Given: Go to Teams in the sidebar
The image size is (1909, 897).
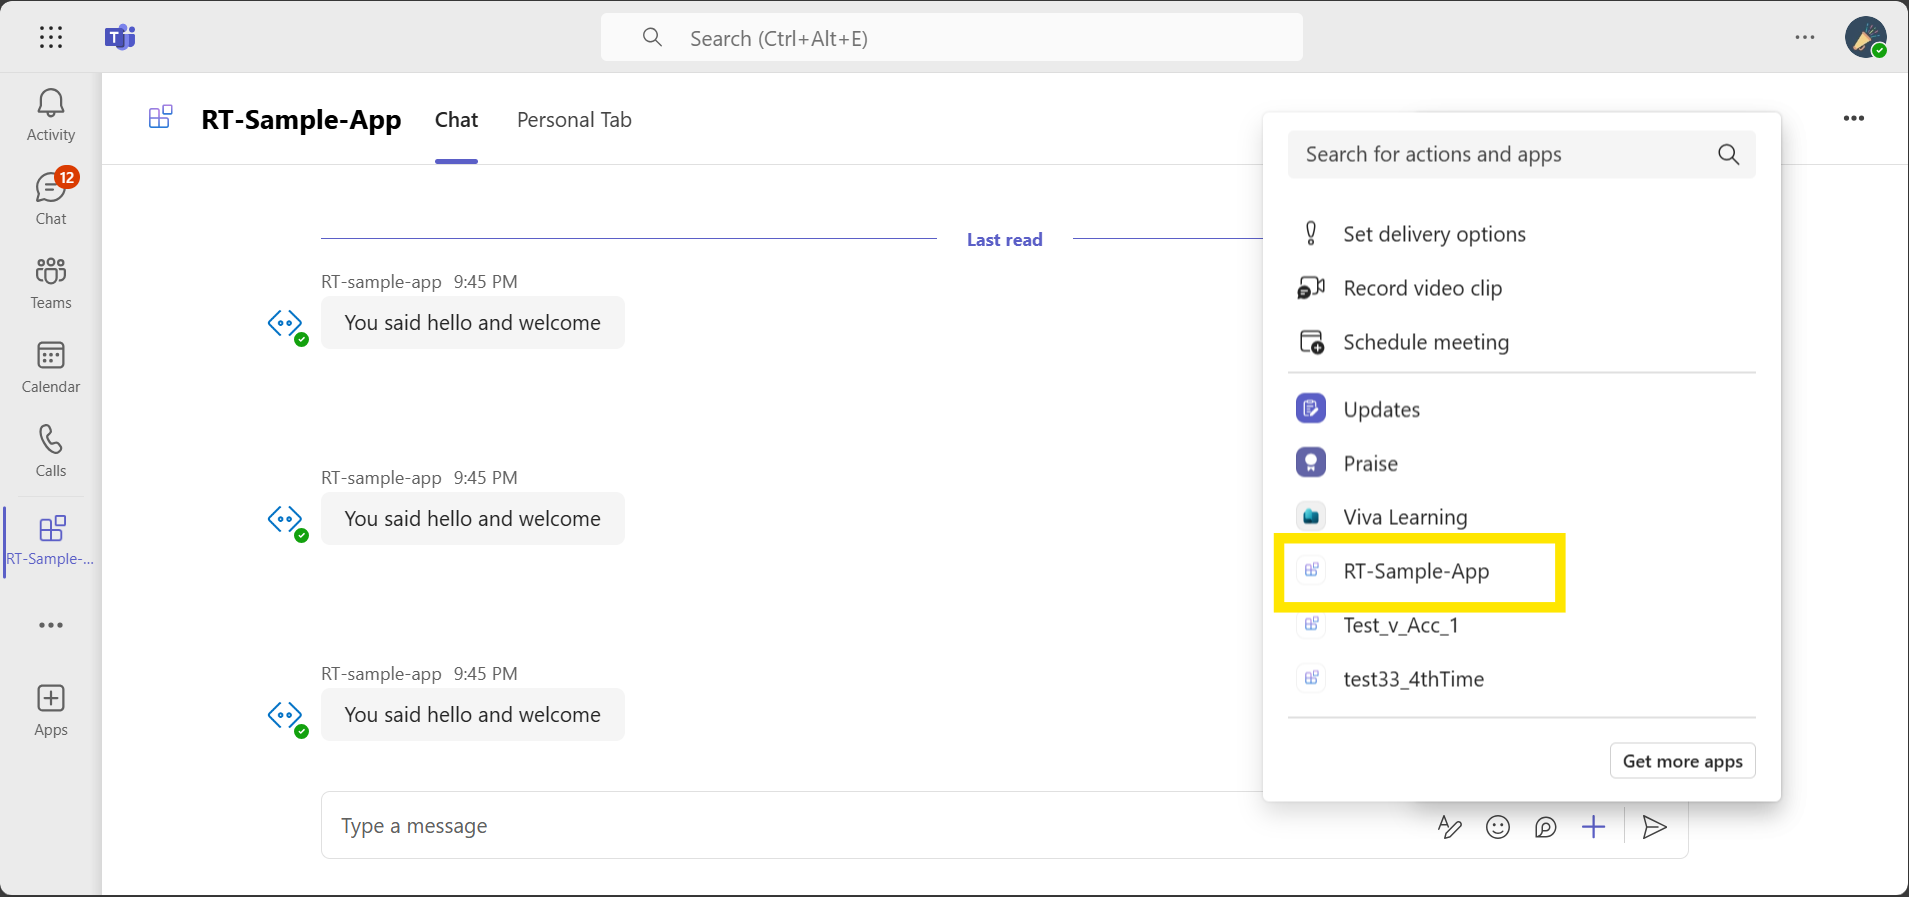Looking at the screenshot, I should pos(51,283).
